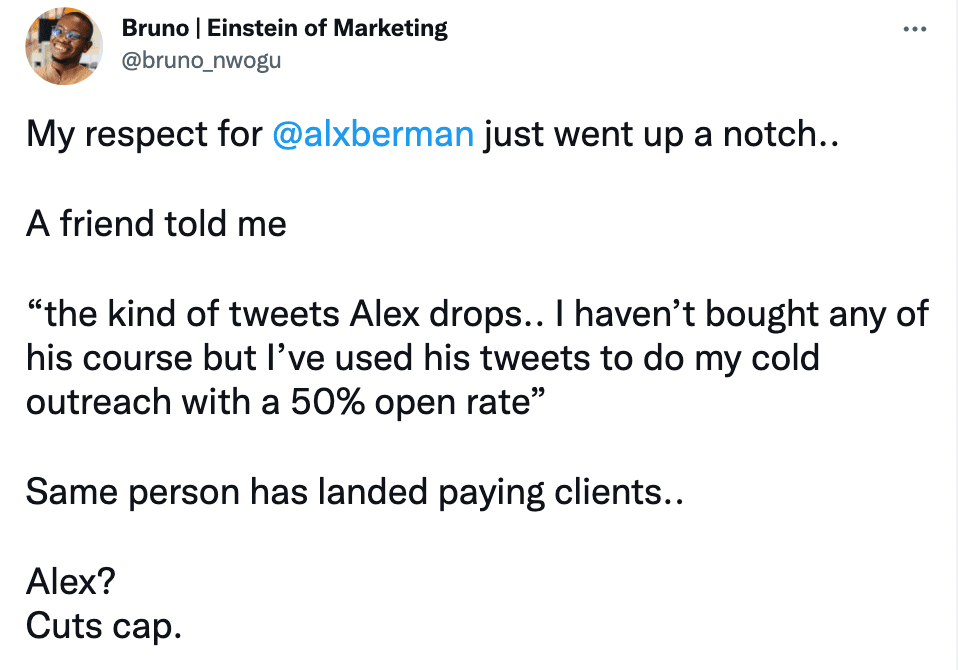The height and width of the screenshot is (670, 968).
Task: Click the words "paying clients.."
Action: coord(561,492)
